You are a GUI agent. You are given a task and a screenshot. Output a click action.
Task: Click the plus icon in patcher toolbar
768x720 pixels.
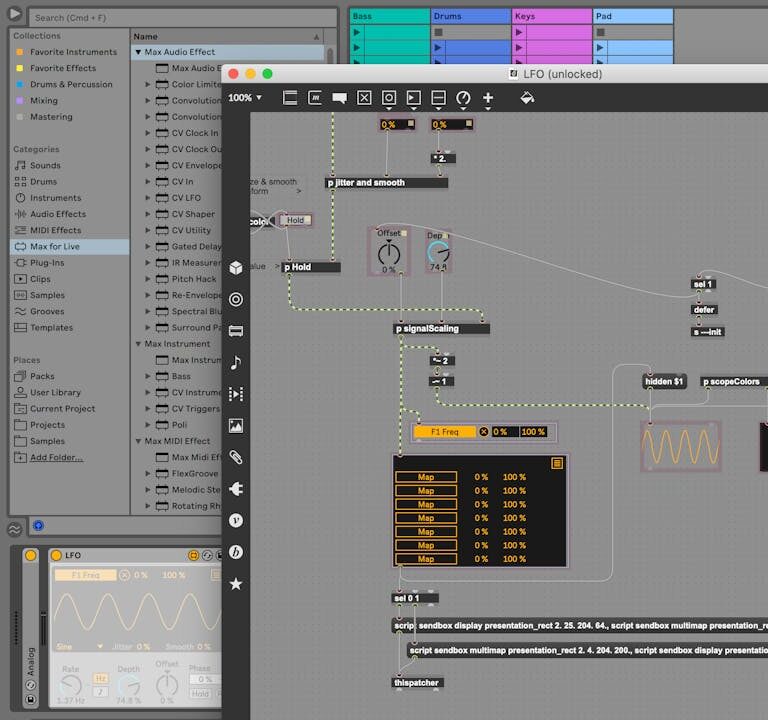tap(488, 98)
